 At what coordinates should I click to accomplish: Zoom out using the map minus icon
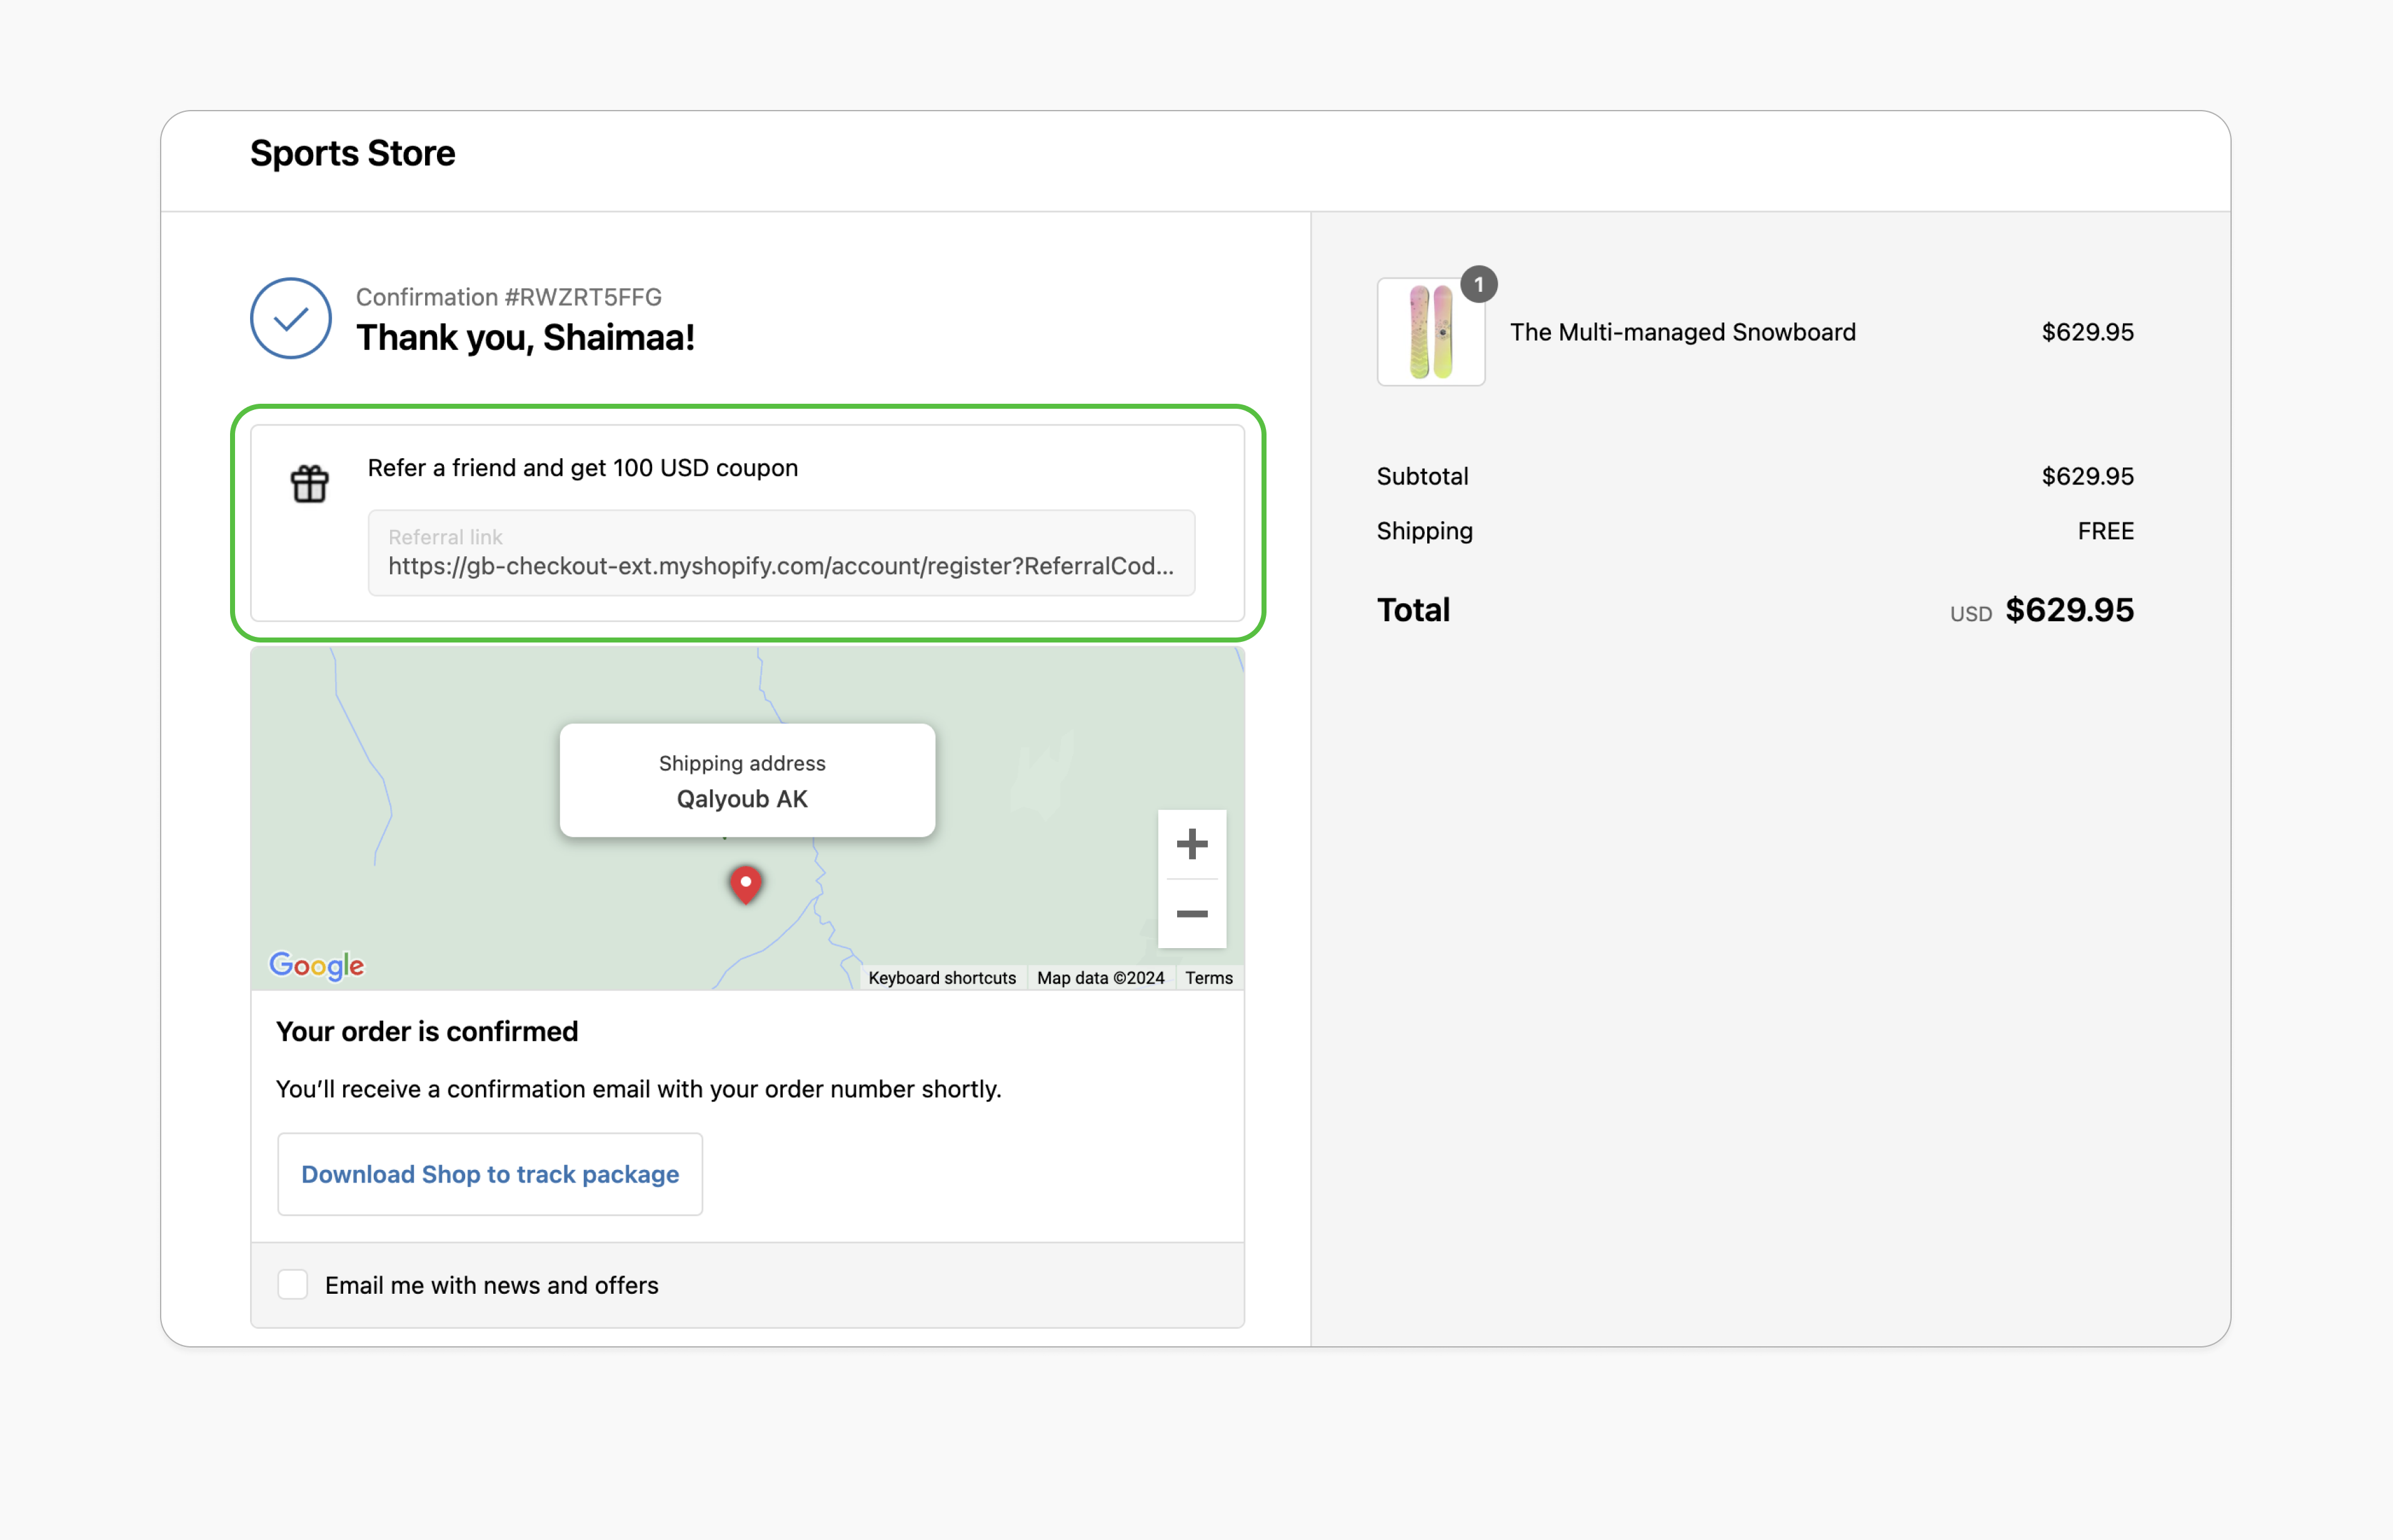[1192, 913]
